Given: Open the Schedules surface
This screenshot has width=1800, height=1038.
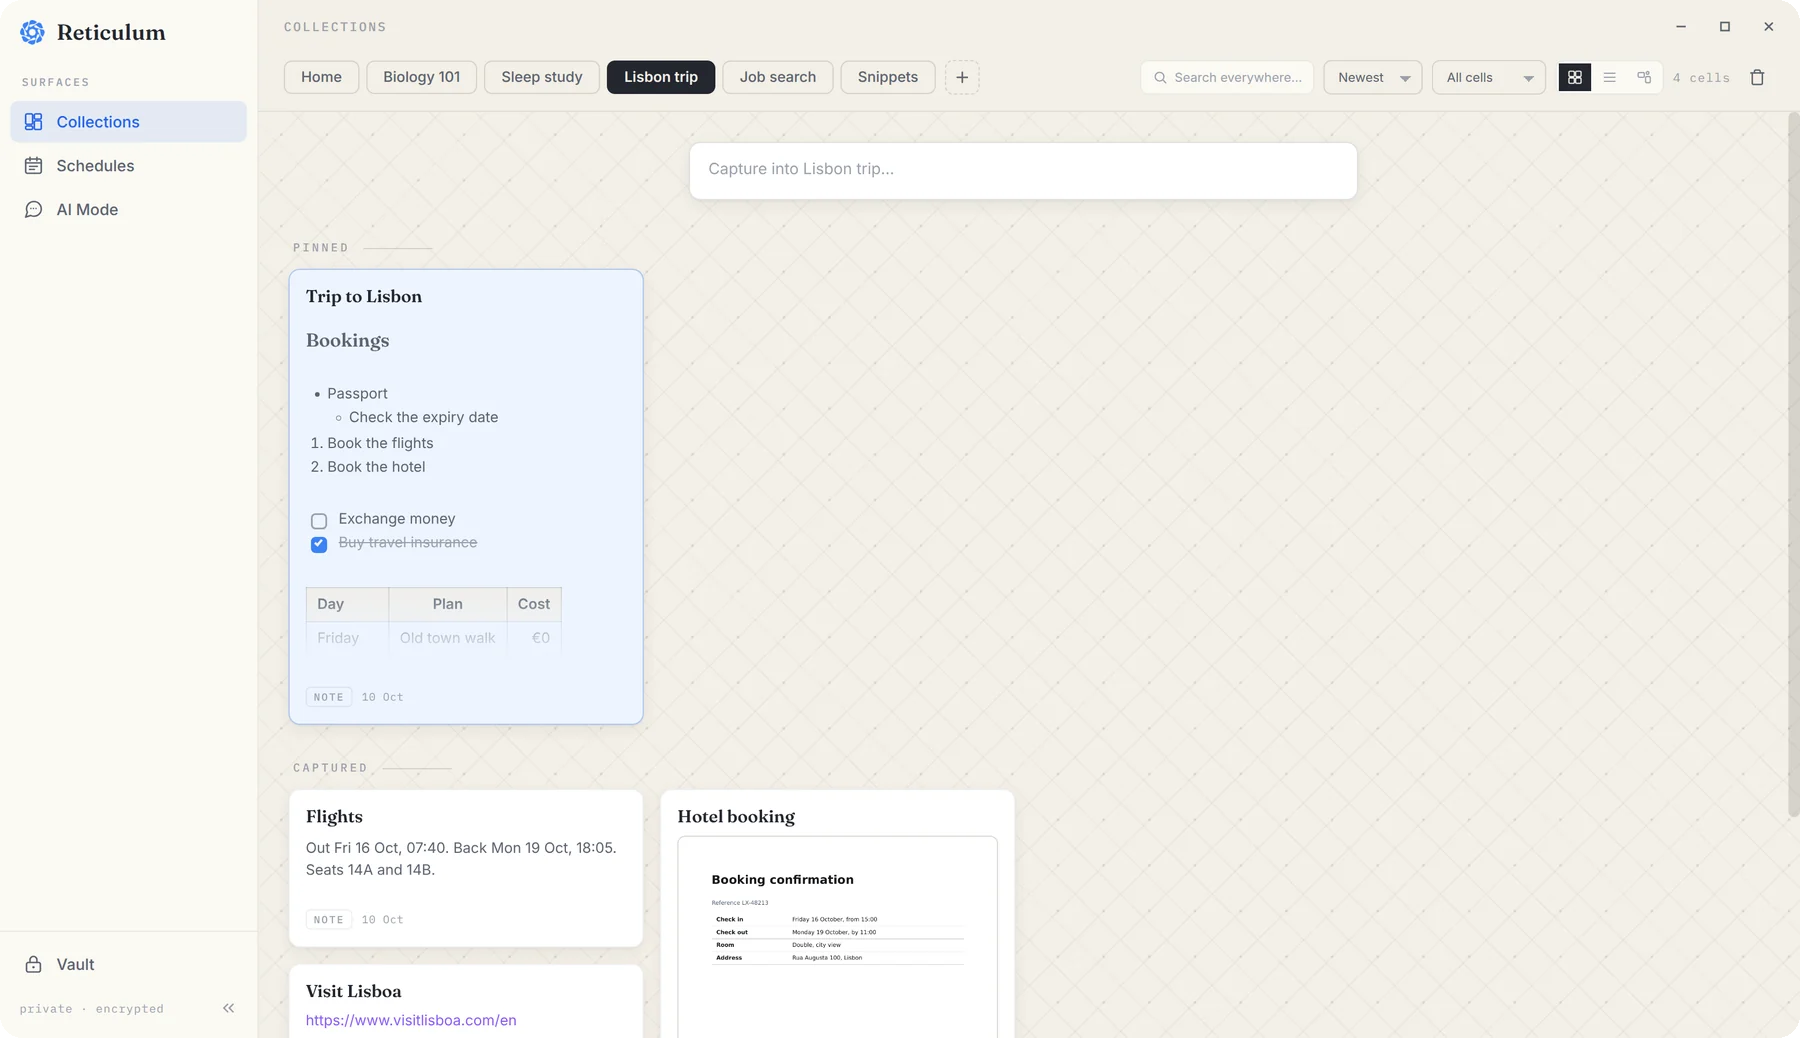Looking at the screenshot, I should [x=128, y=165].
